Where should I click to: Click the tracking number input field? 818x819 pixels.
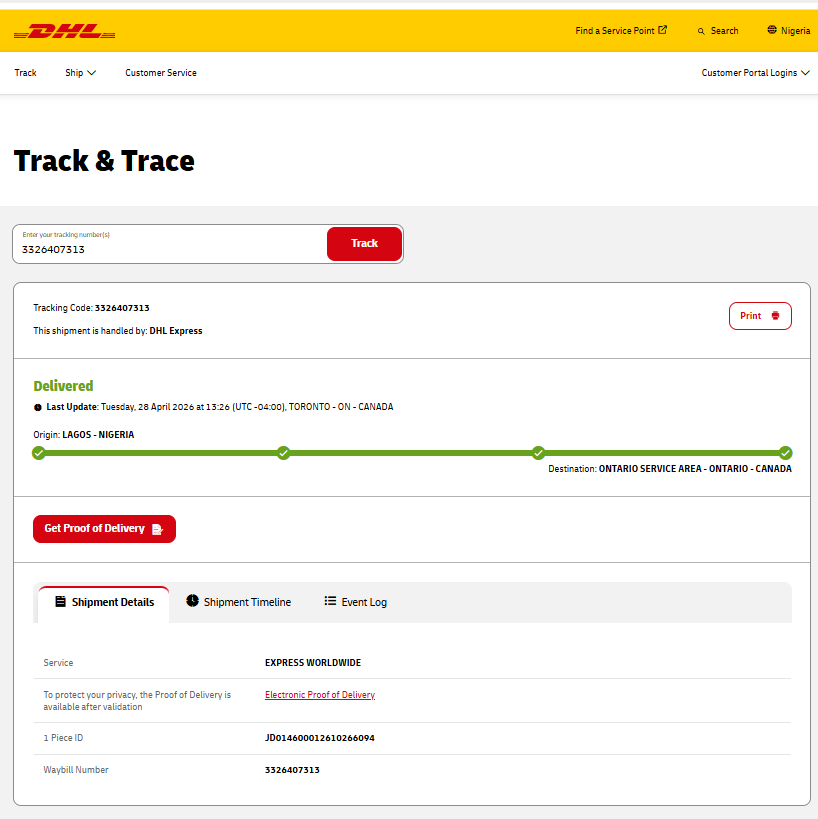pos(170,244)
